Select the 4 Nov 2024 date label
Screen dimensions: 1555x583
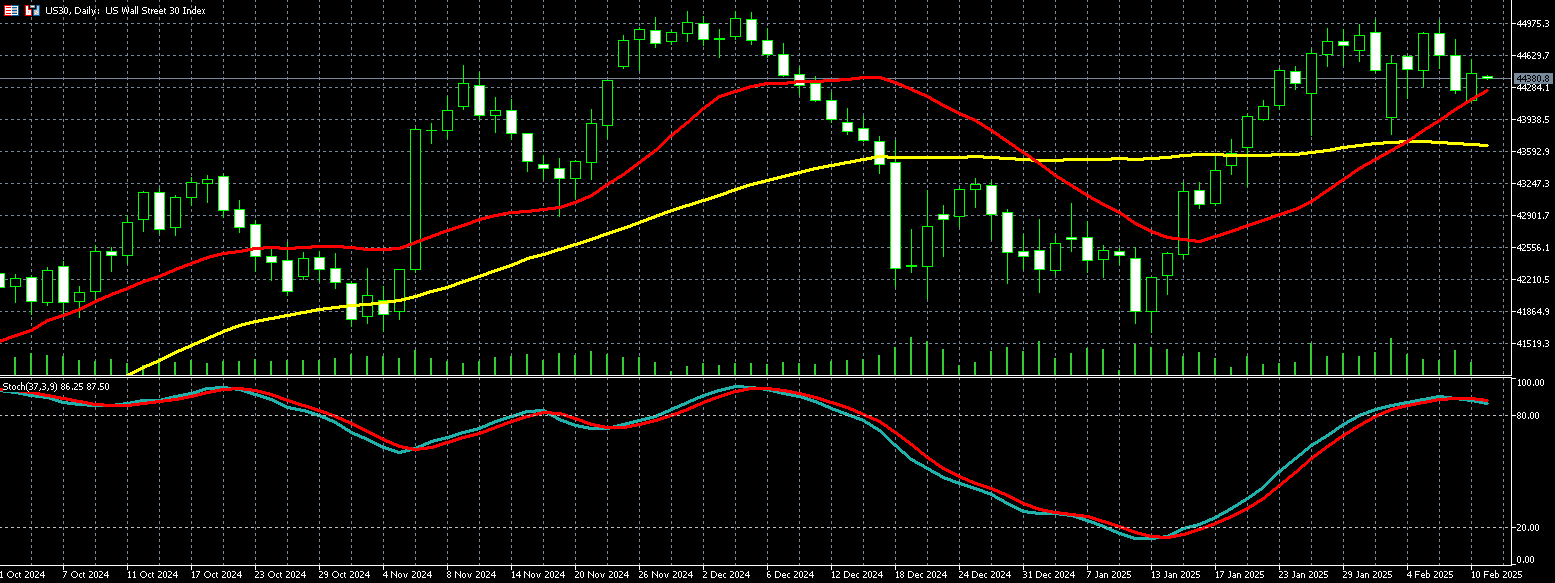pos(407,575)
